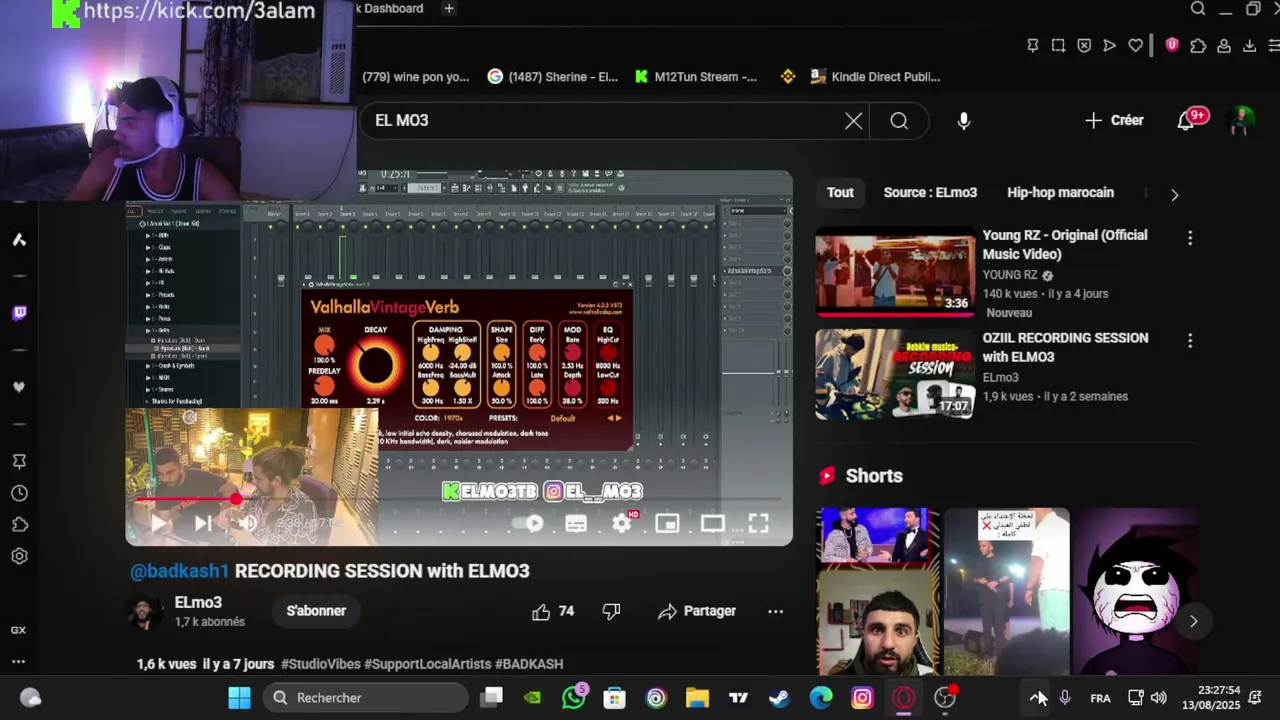Subscribe with S'abonner button
The width and height of the screenshot is (1280, 720).
click(x=316, y=611)
